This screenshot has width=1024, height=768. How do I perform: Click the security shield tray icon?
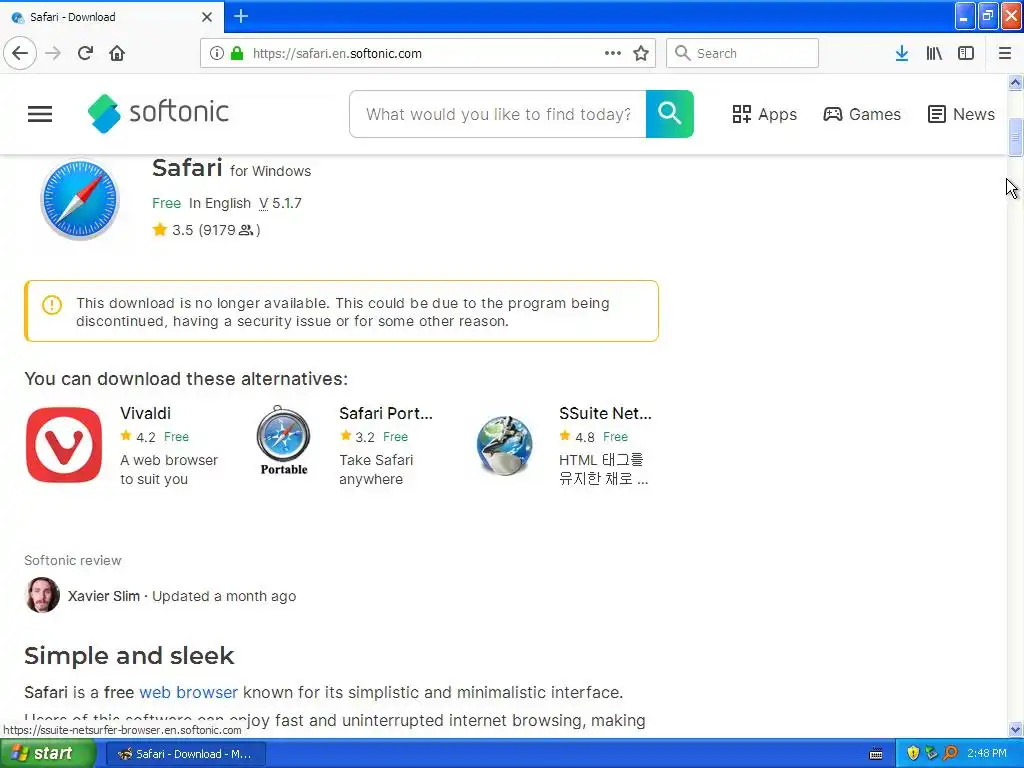click(913, 754)
